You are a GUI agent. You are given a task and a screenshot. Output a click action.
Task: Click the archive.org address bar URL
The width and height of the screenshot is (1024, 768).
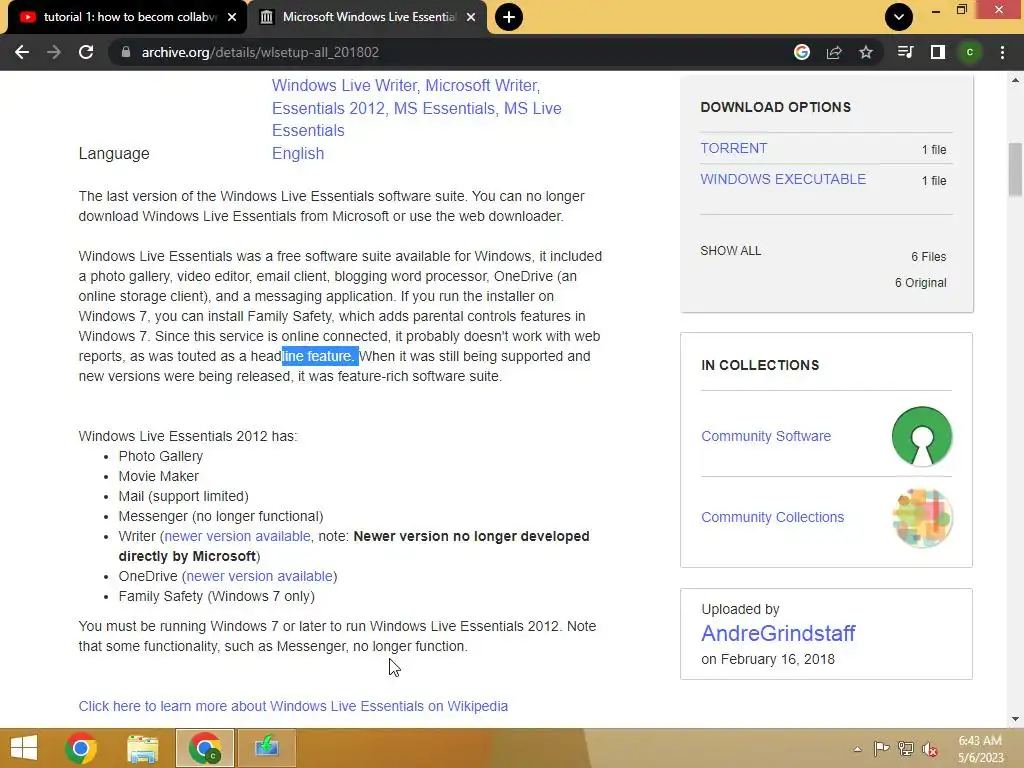[x=260, y=52]
